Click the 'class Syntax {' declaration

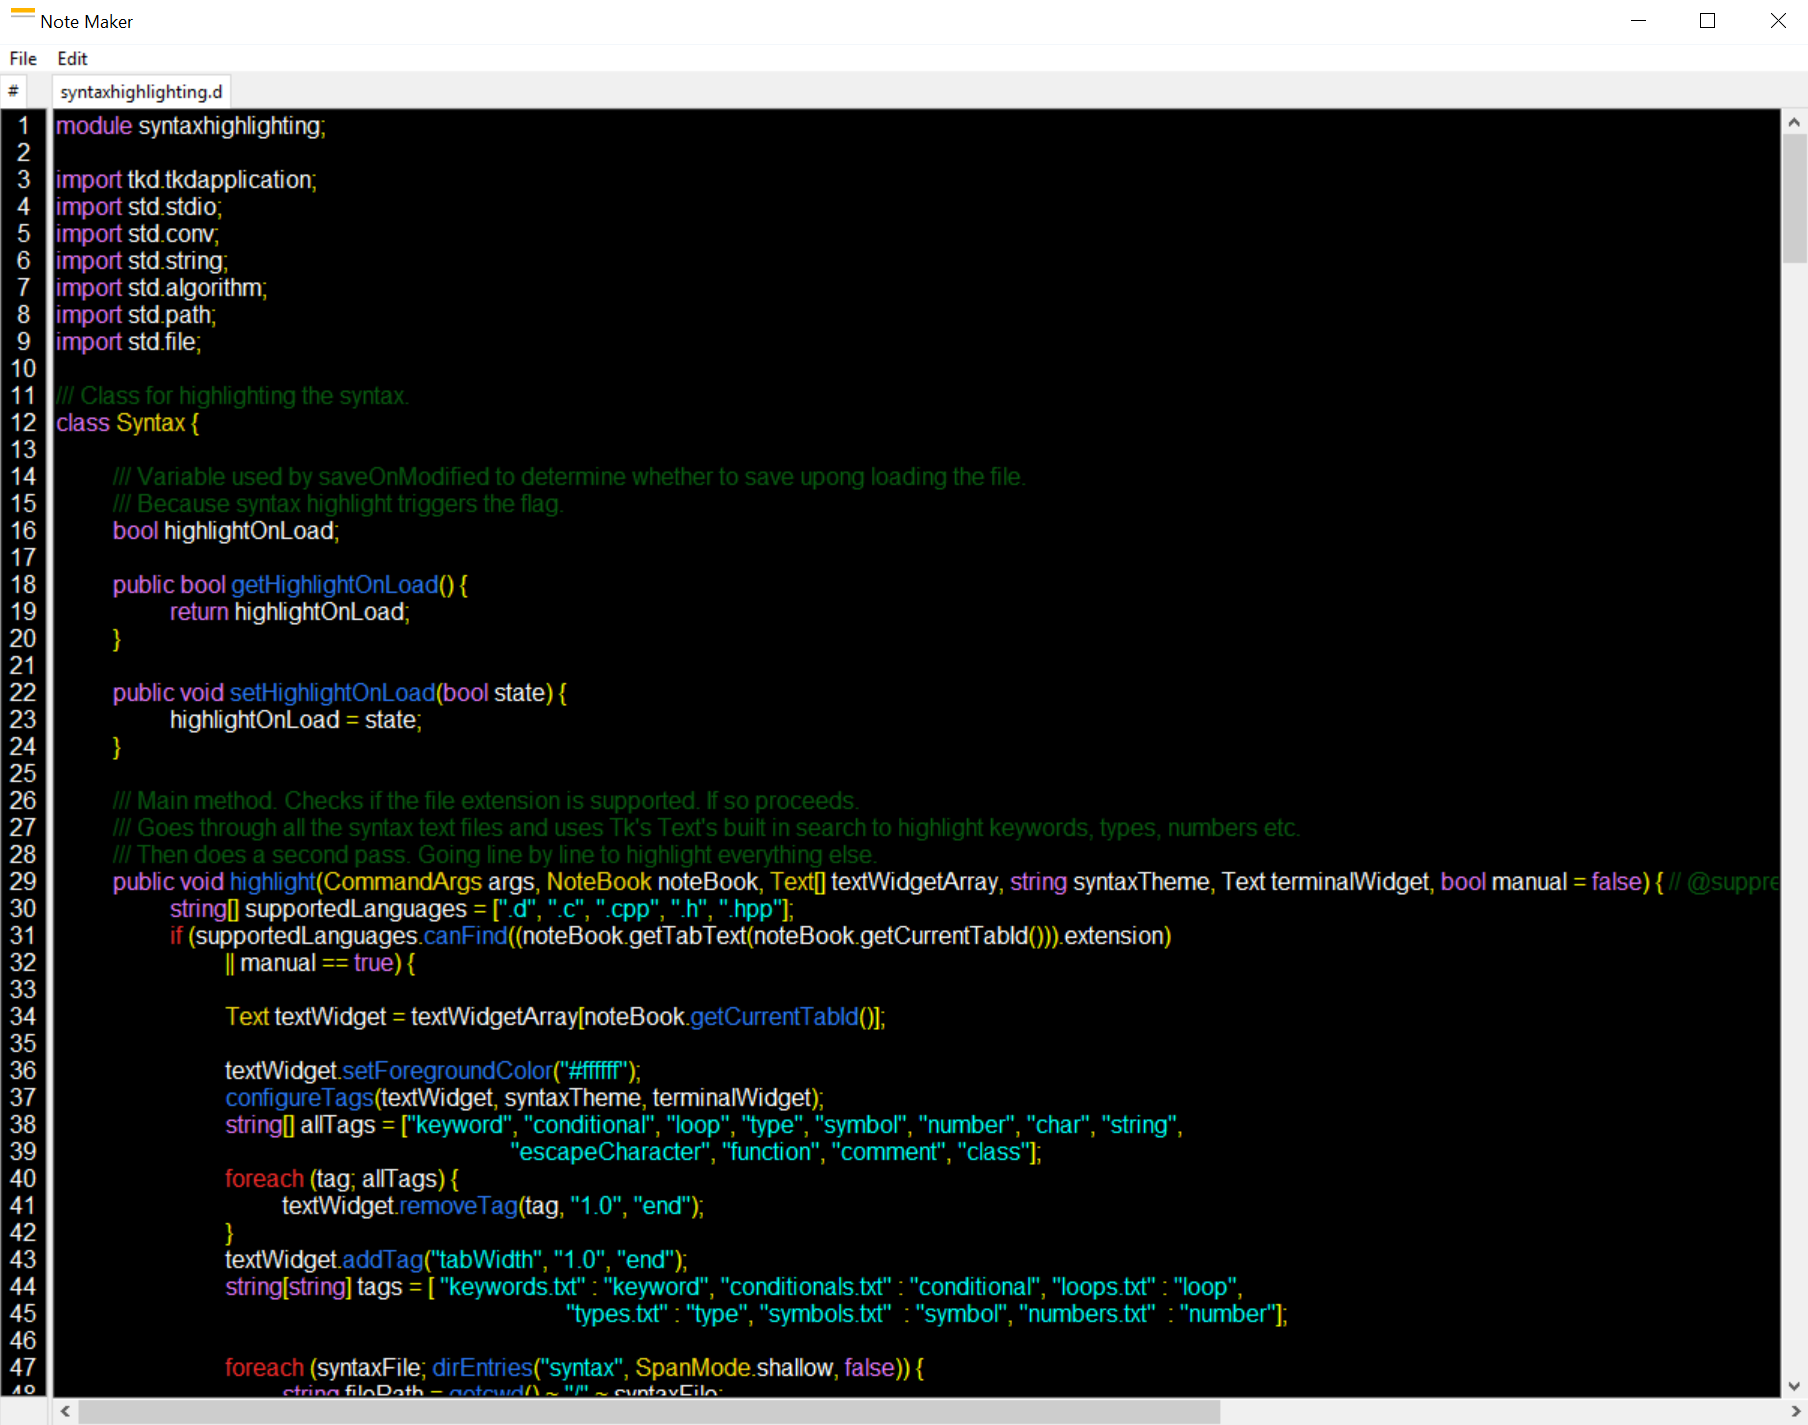[x=127, y=423]
